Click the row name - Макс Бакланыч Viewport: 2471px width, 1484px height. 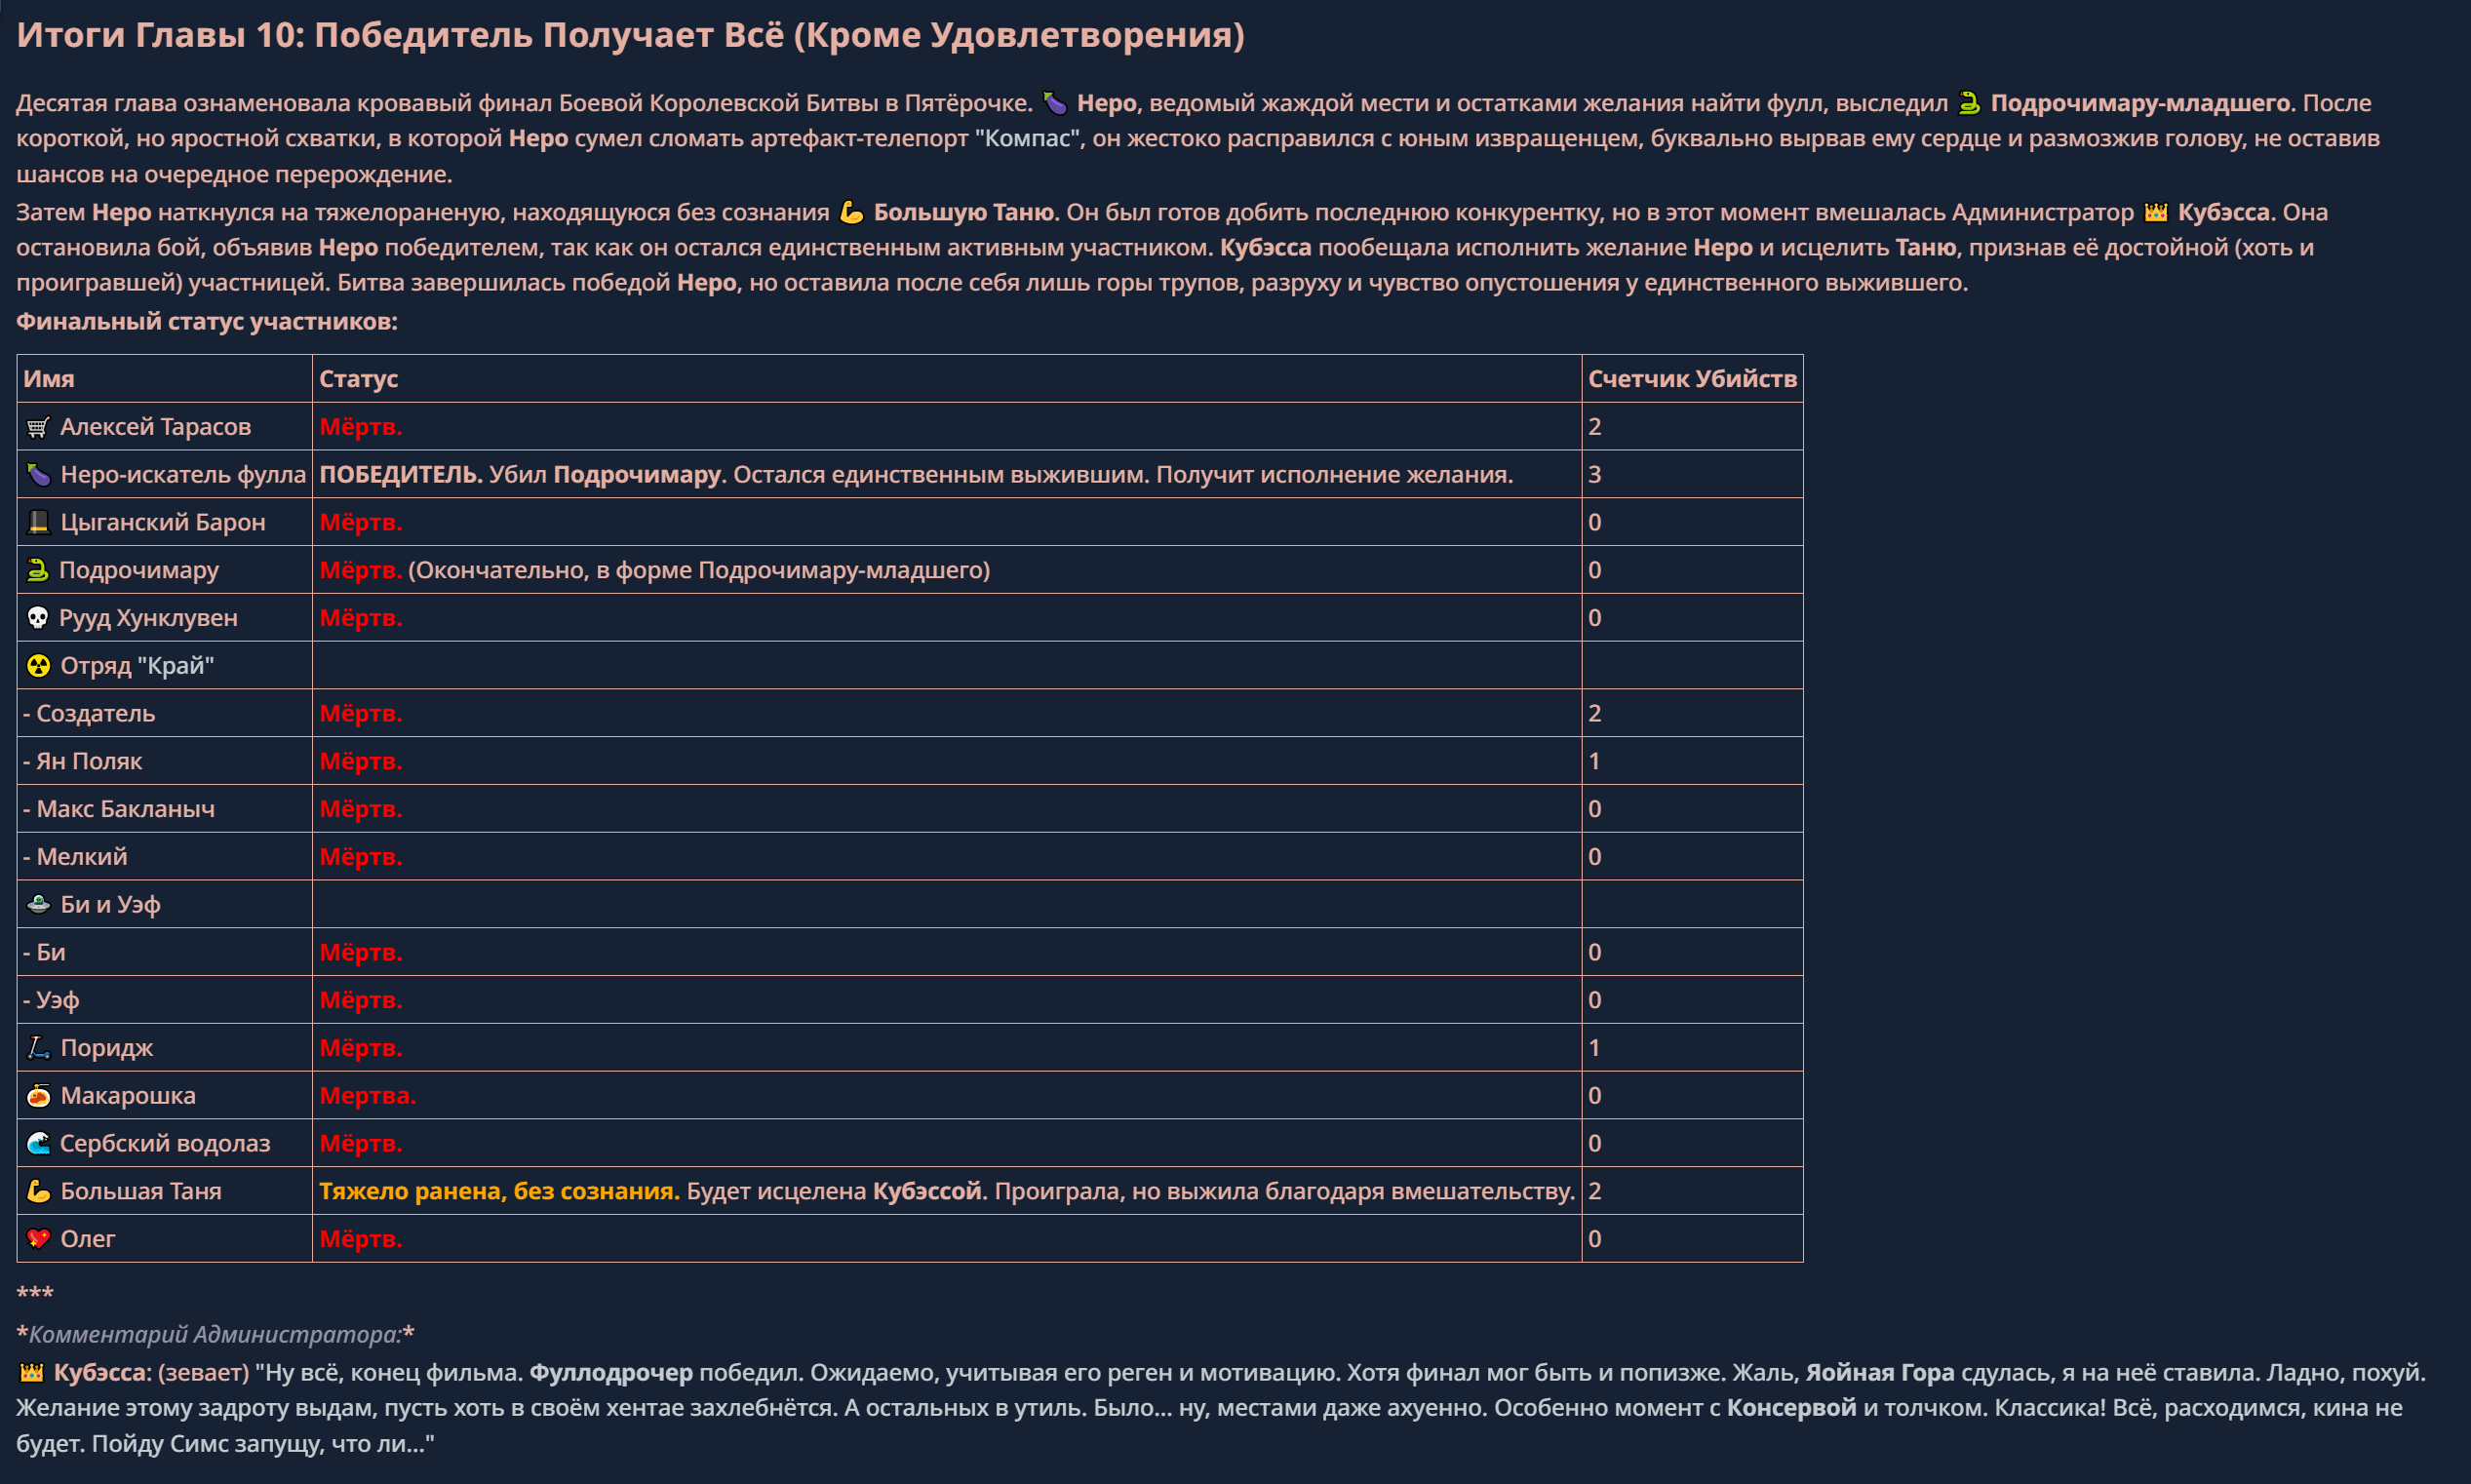tap(119, 810)
